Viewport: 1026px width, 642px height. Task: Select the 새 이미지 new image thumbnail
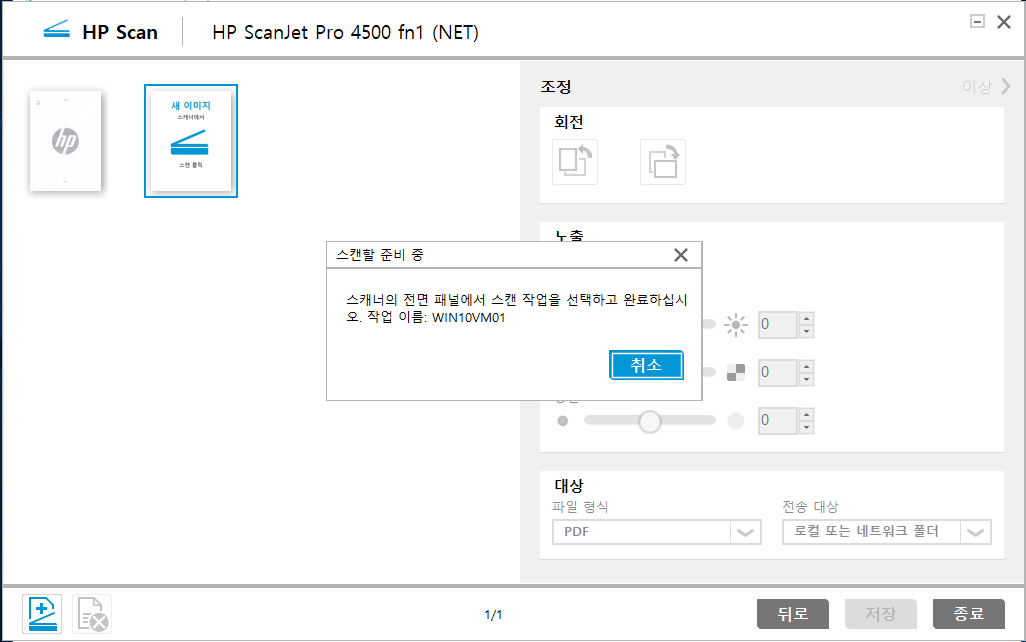(x=191, y=141)
